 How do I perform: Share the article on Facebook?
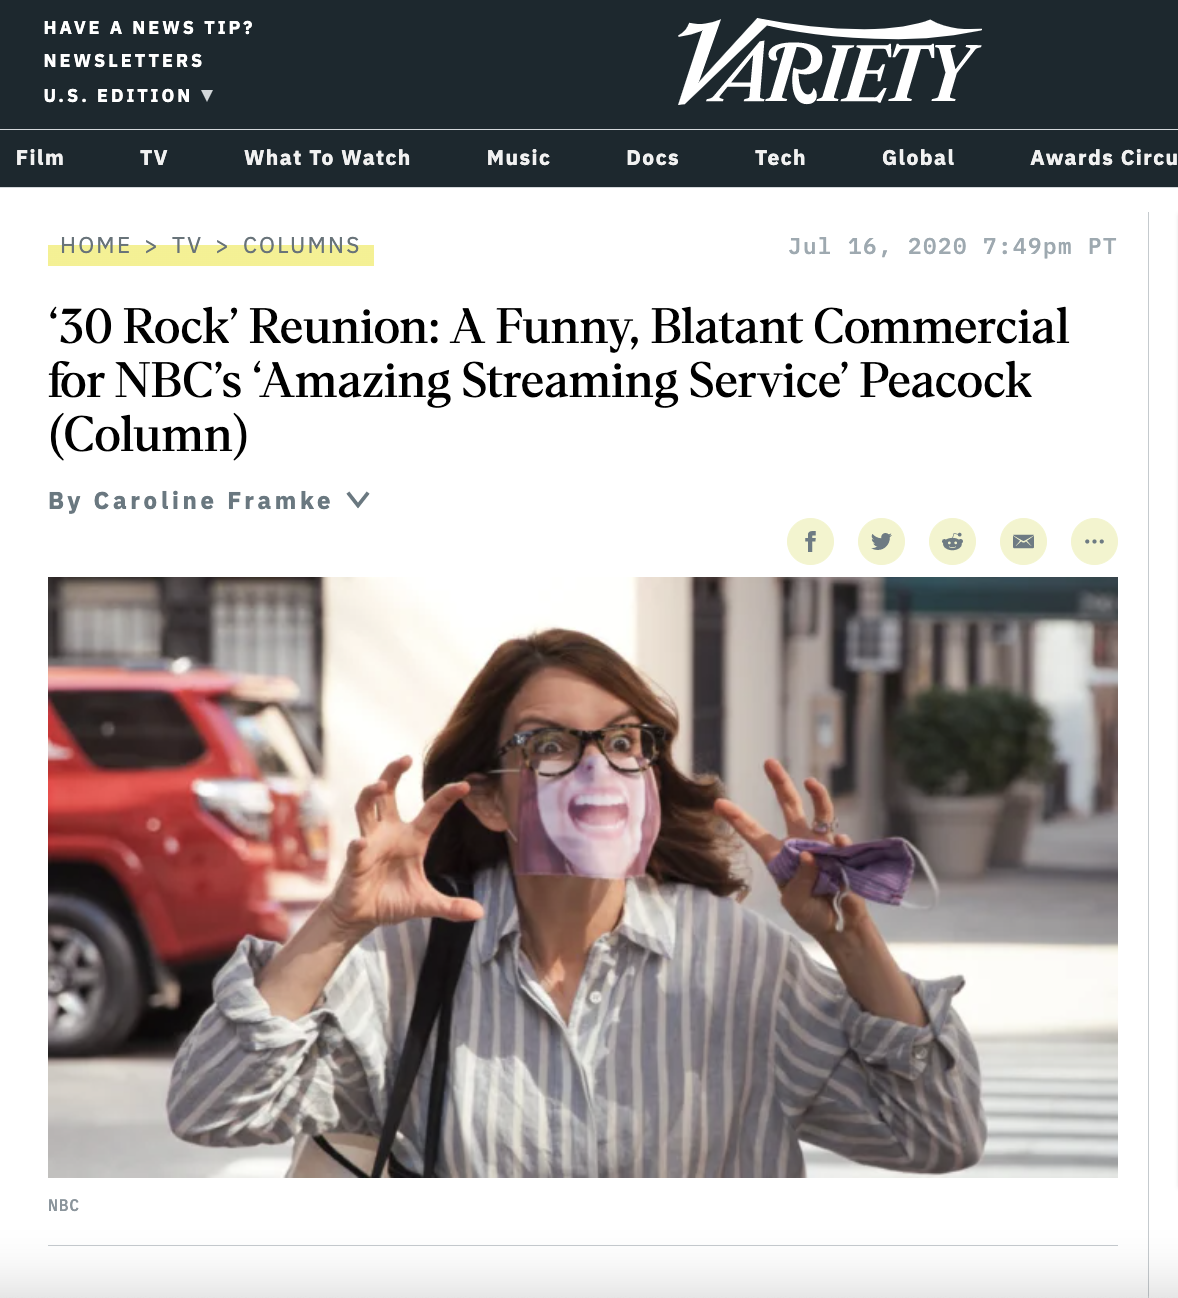(x=810, y=541)
